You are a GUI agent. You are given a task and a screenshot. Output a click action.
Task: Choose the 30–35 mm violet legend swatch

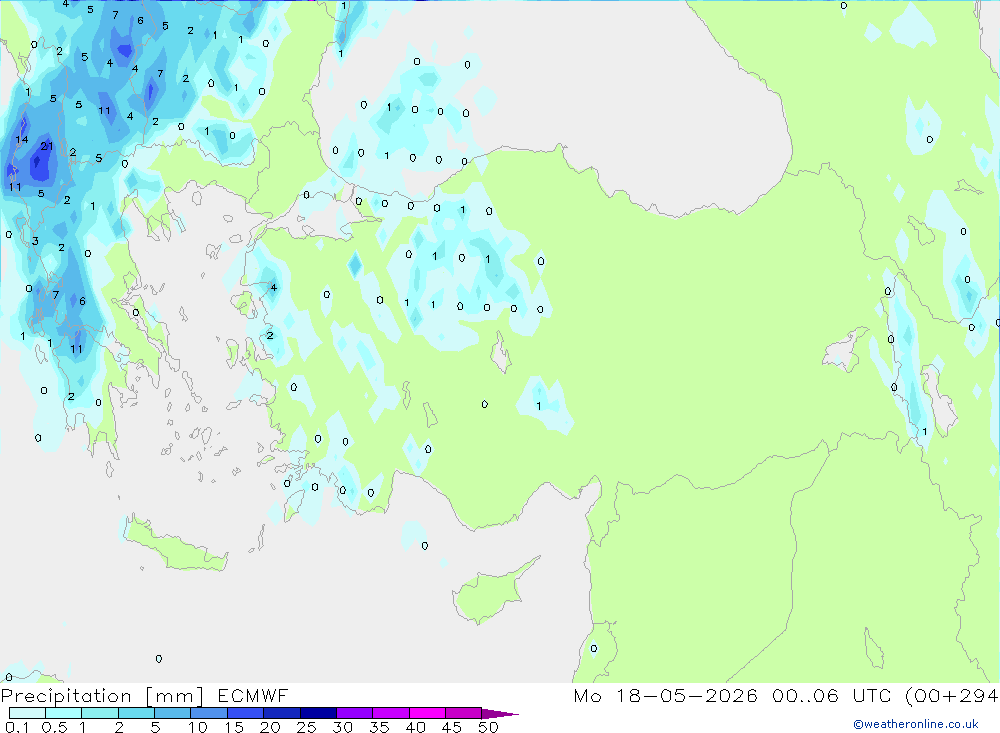coord(354,713)
